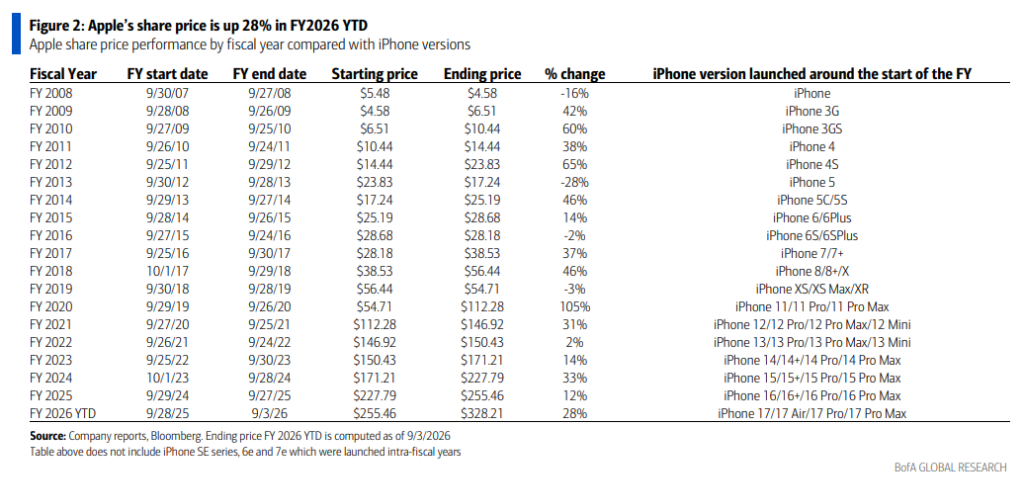This screenshot has height=479, width=1024.
Task: Click the % change column header
Action: pyautogui.click(x=575, y=74)
